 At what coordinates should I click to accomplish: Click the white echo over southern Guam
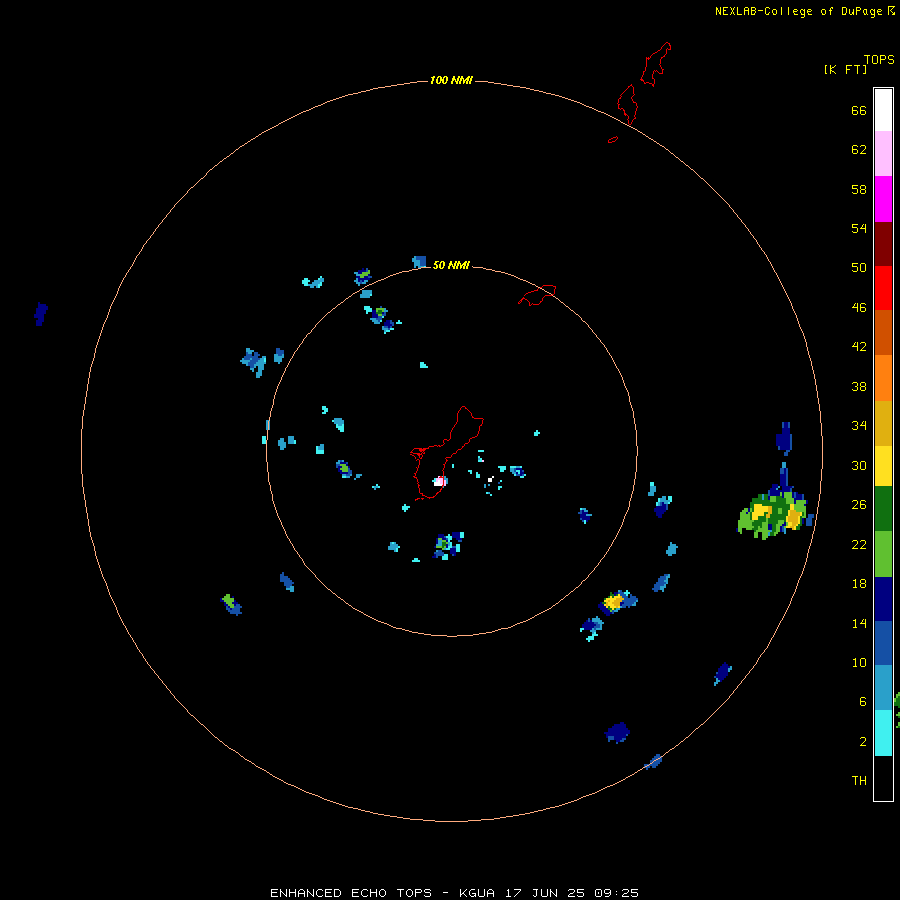click(440, 481)
